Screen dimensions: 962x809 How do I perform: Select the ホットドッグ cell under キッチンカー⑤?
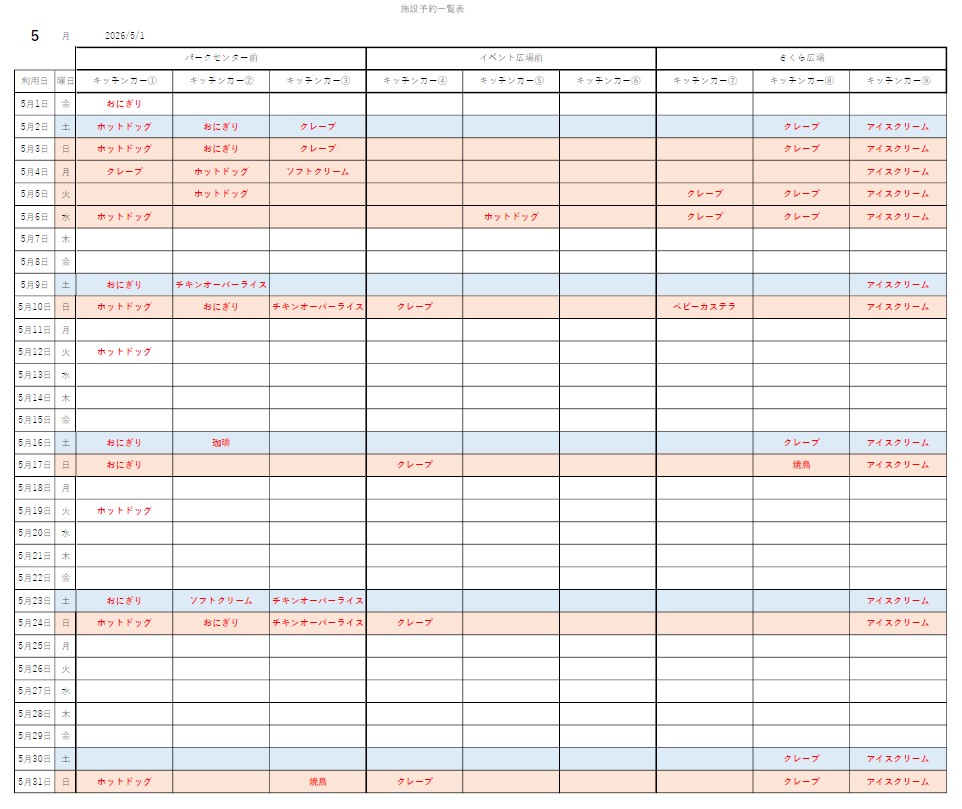511,217
